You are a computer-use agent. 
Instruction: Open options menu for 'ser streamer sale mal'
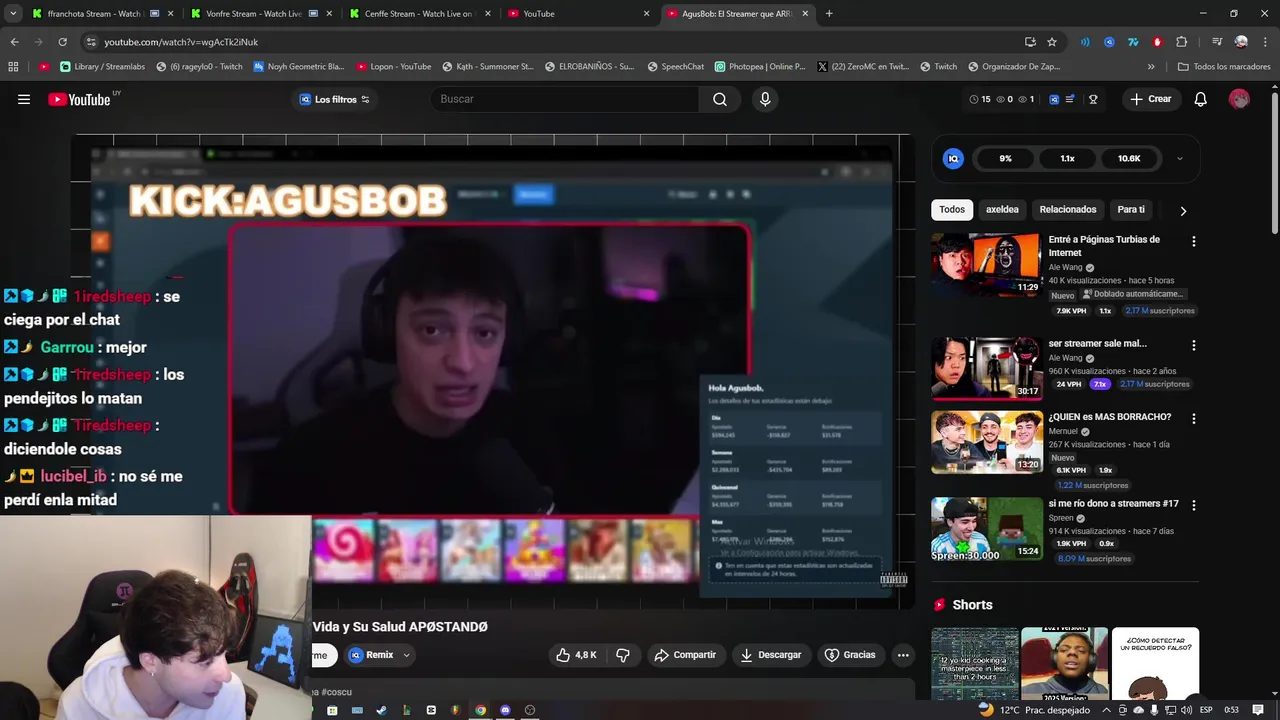pyautogui.click(x=1193, y=345)
